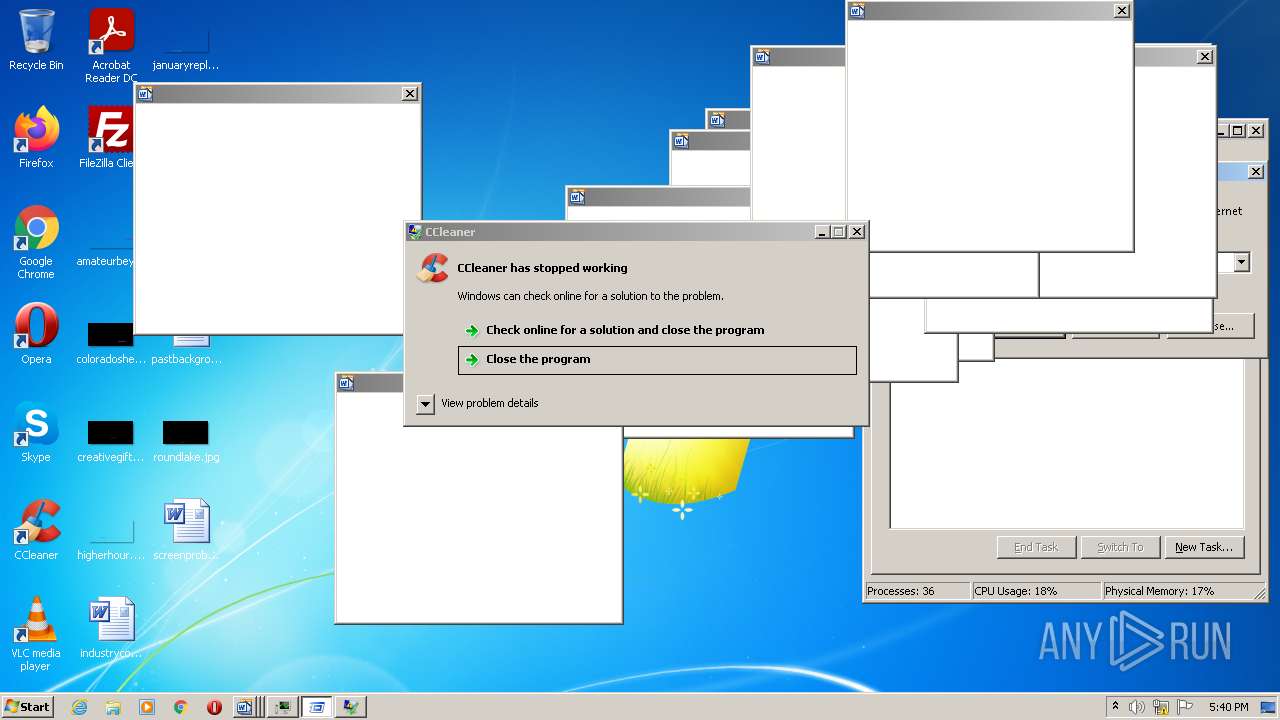Click End Task in Task Manager
1280x720 pixels.
pyautogui.click(x=1036, y=547)
